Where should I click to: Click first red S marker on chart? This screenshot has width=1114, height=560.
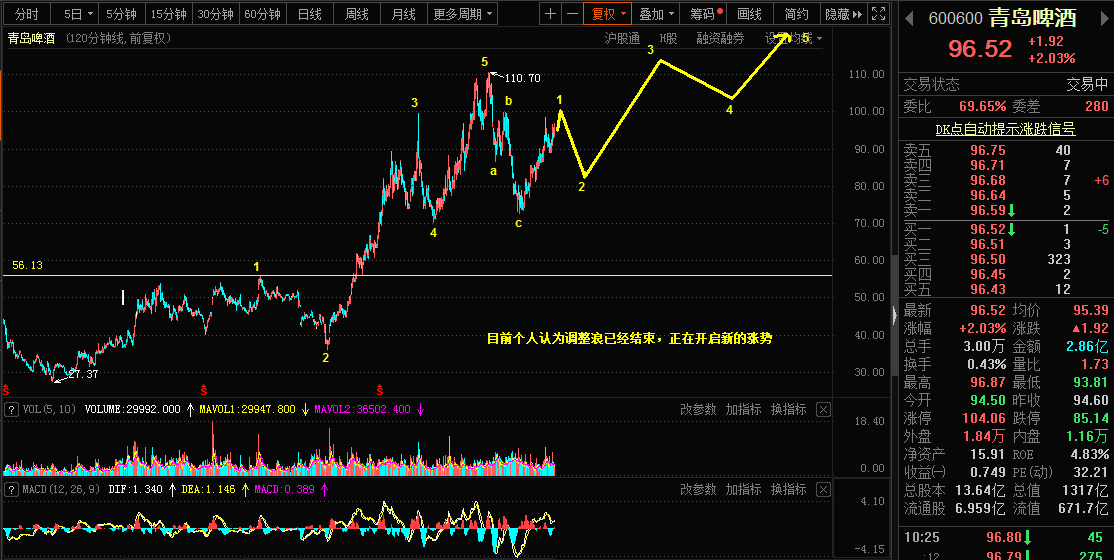6,389
